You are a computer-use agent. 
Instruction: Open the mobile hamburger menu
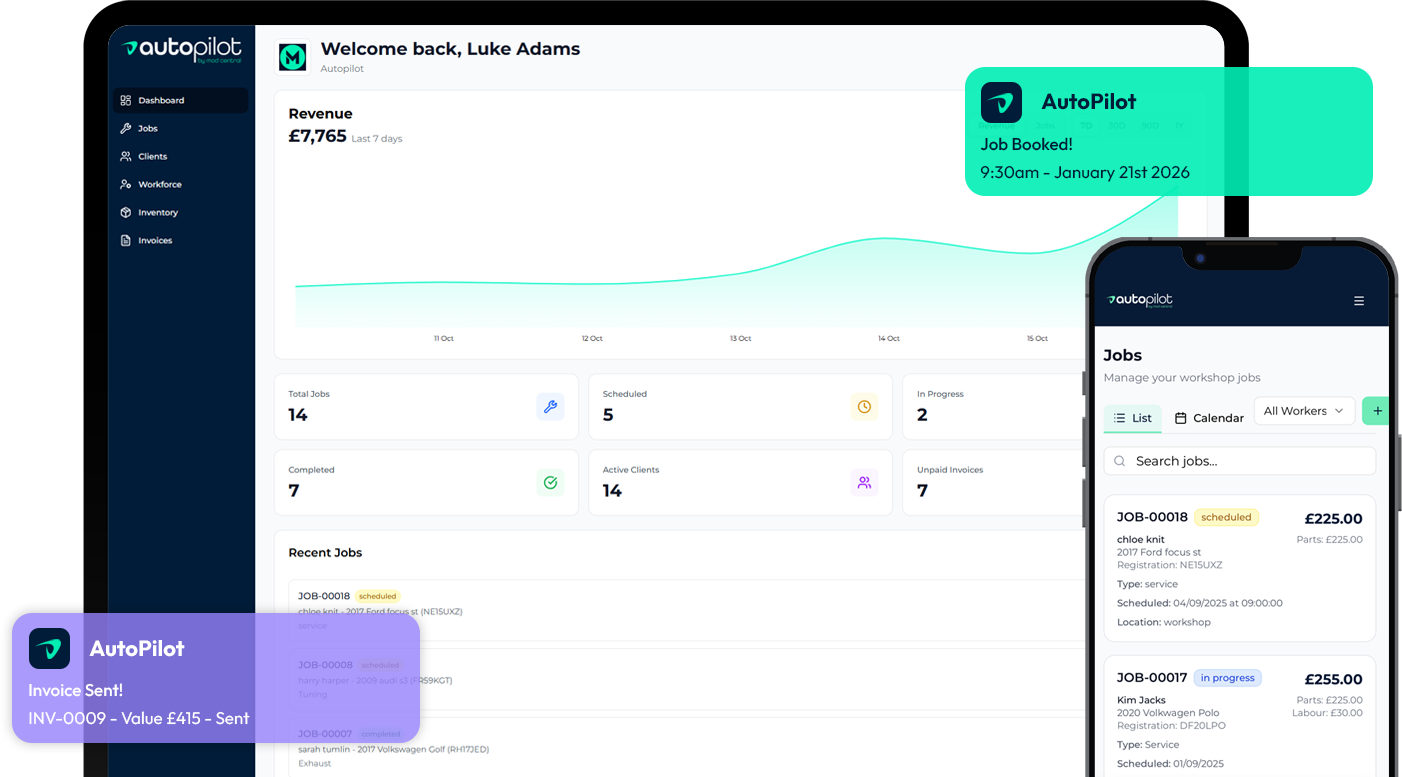tap(1358, 301)
